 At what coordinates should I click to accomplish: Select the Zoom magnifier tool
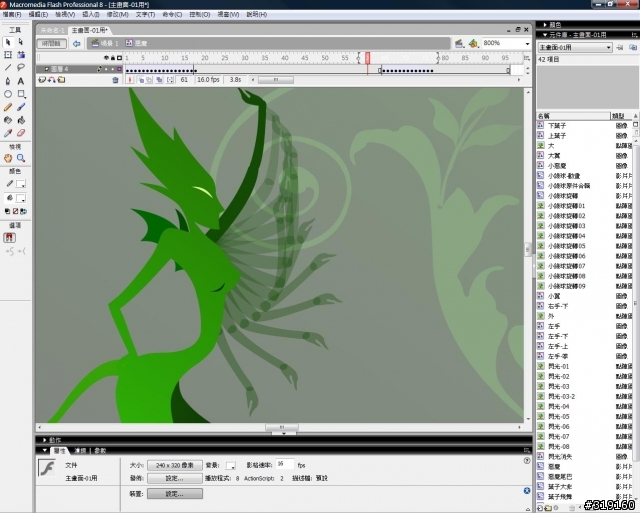click(21, 158)
